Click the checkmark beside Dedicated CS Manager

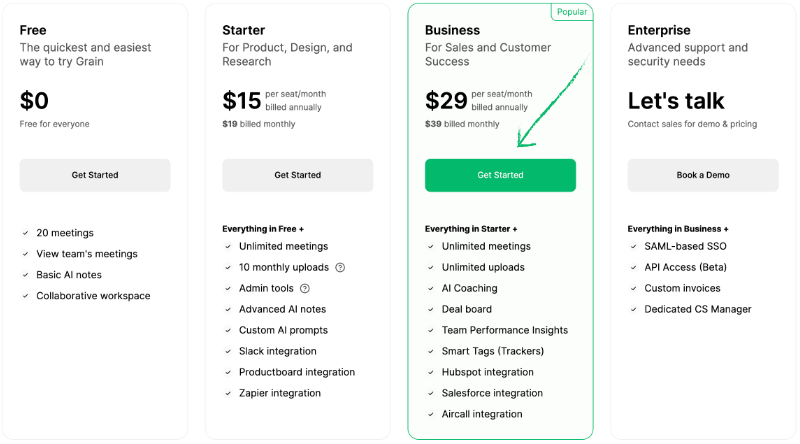tap(633, 309)
